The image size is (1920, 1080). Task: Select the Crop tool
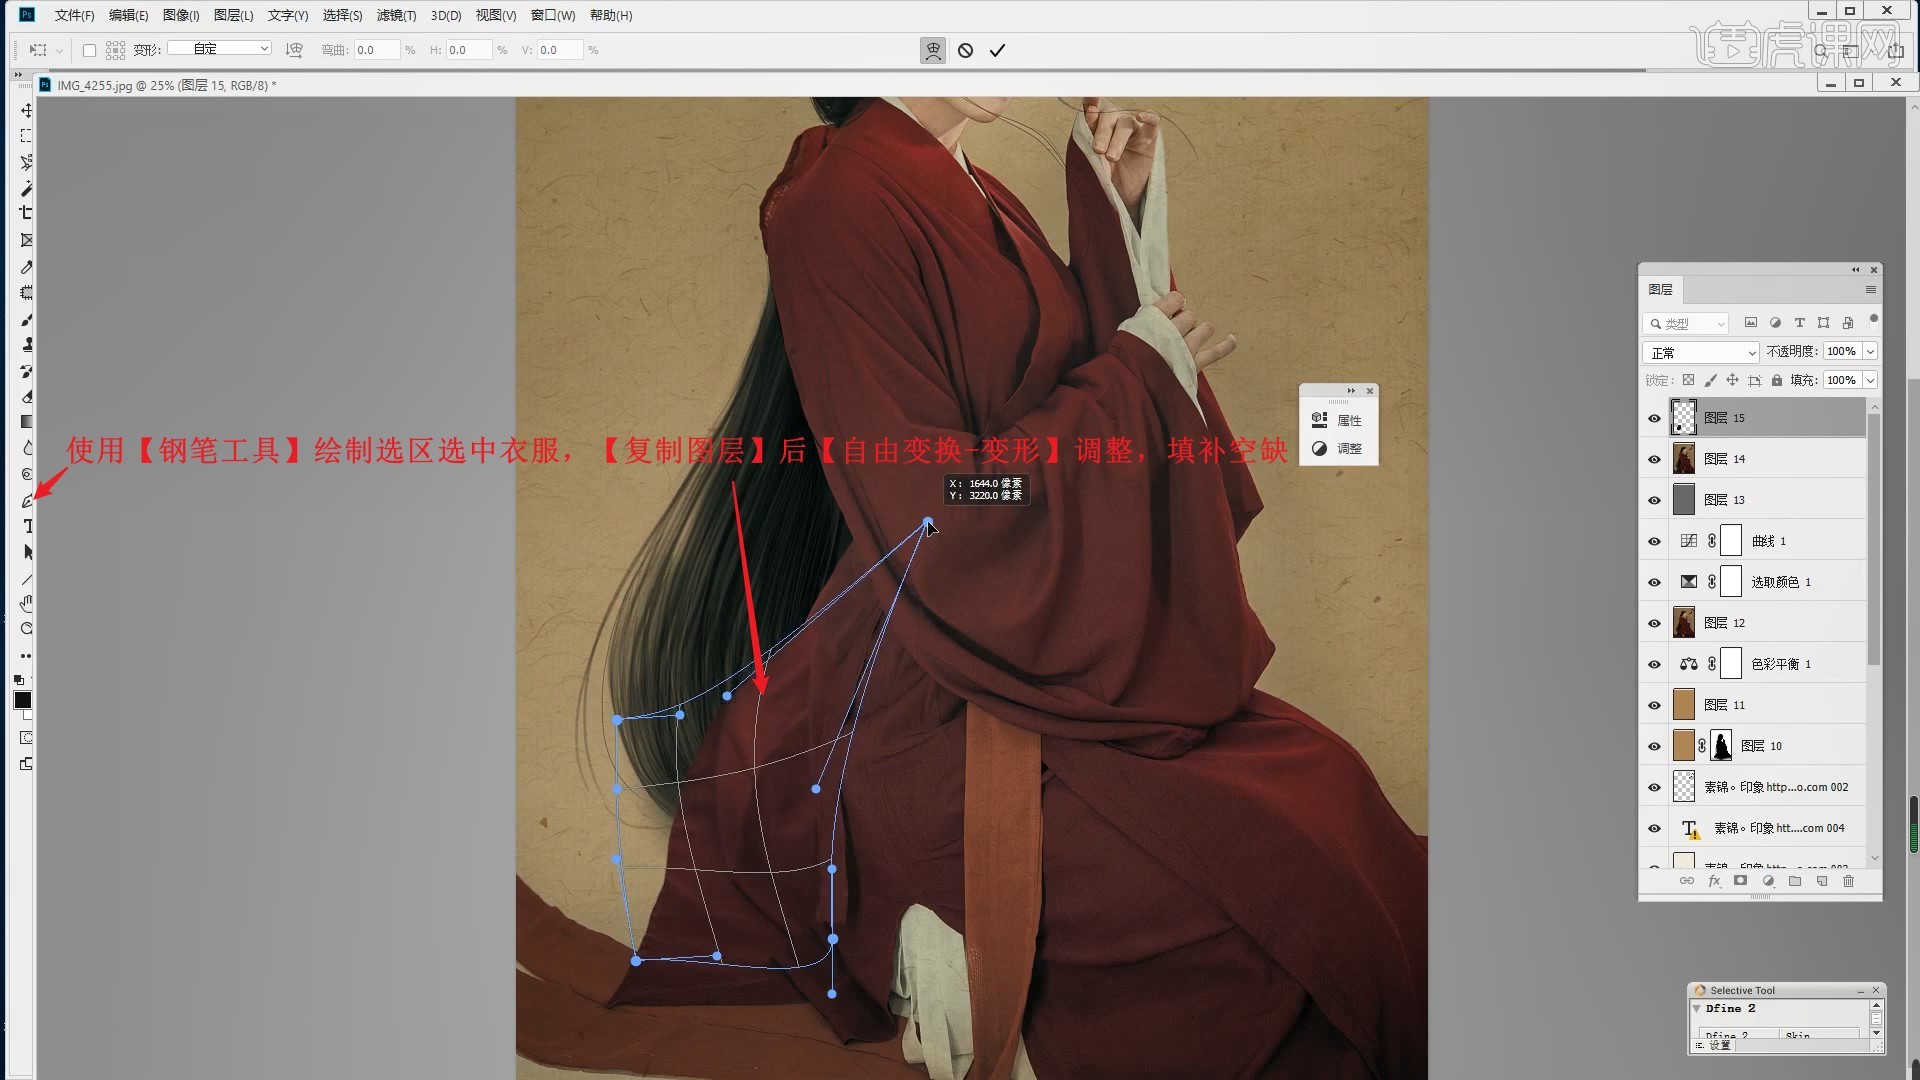click(x=27, y=213)
